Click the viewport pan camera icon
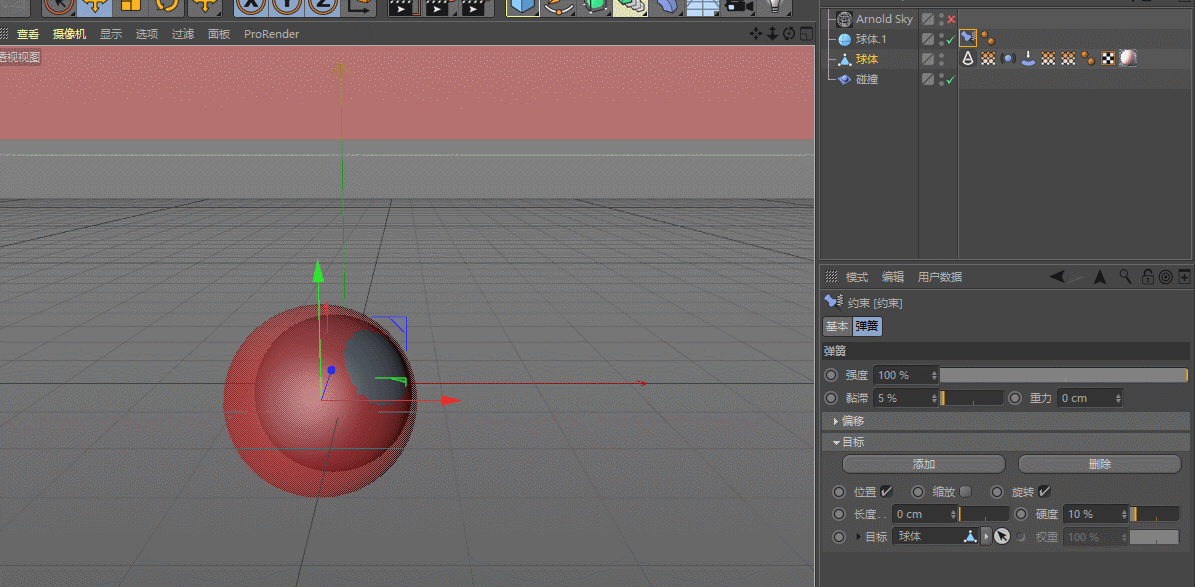This screenshot has width=1195, height=587. [755, 34]
